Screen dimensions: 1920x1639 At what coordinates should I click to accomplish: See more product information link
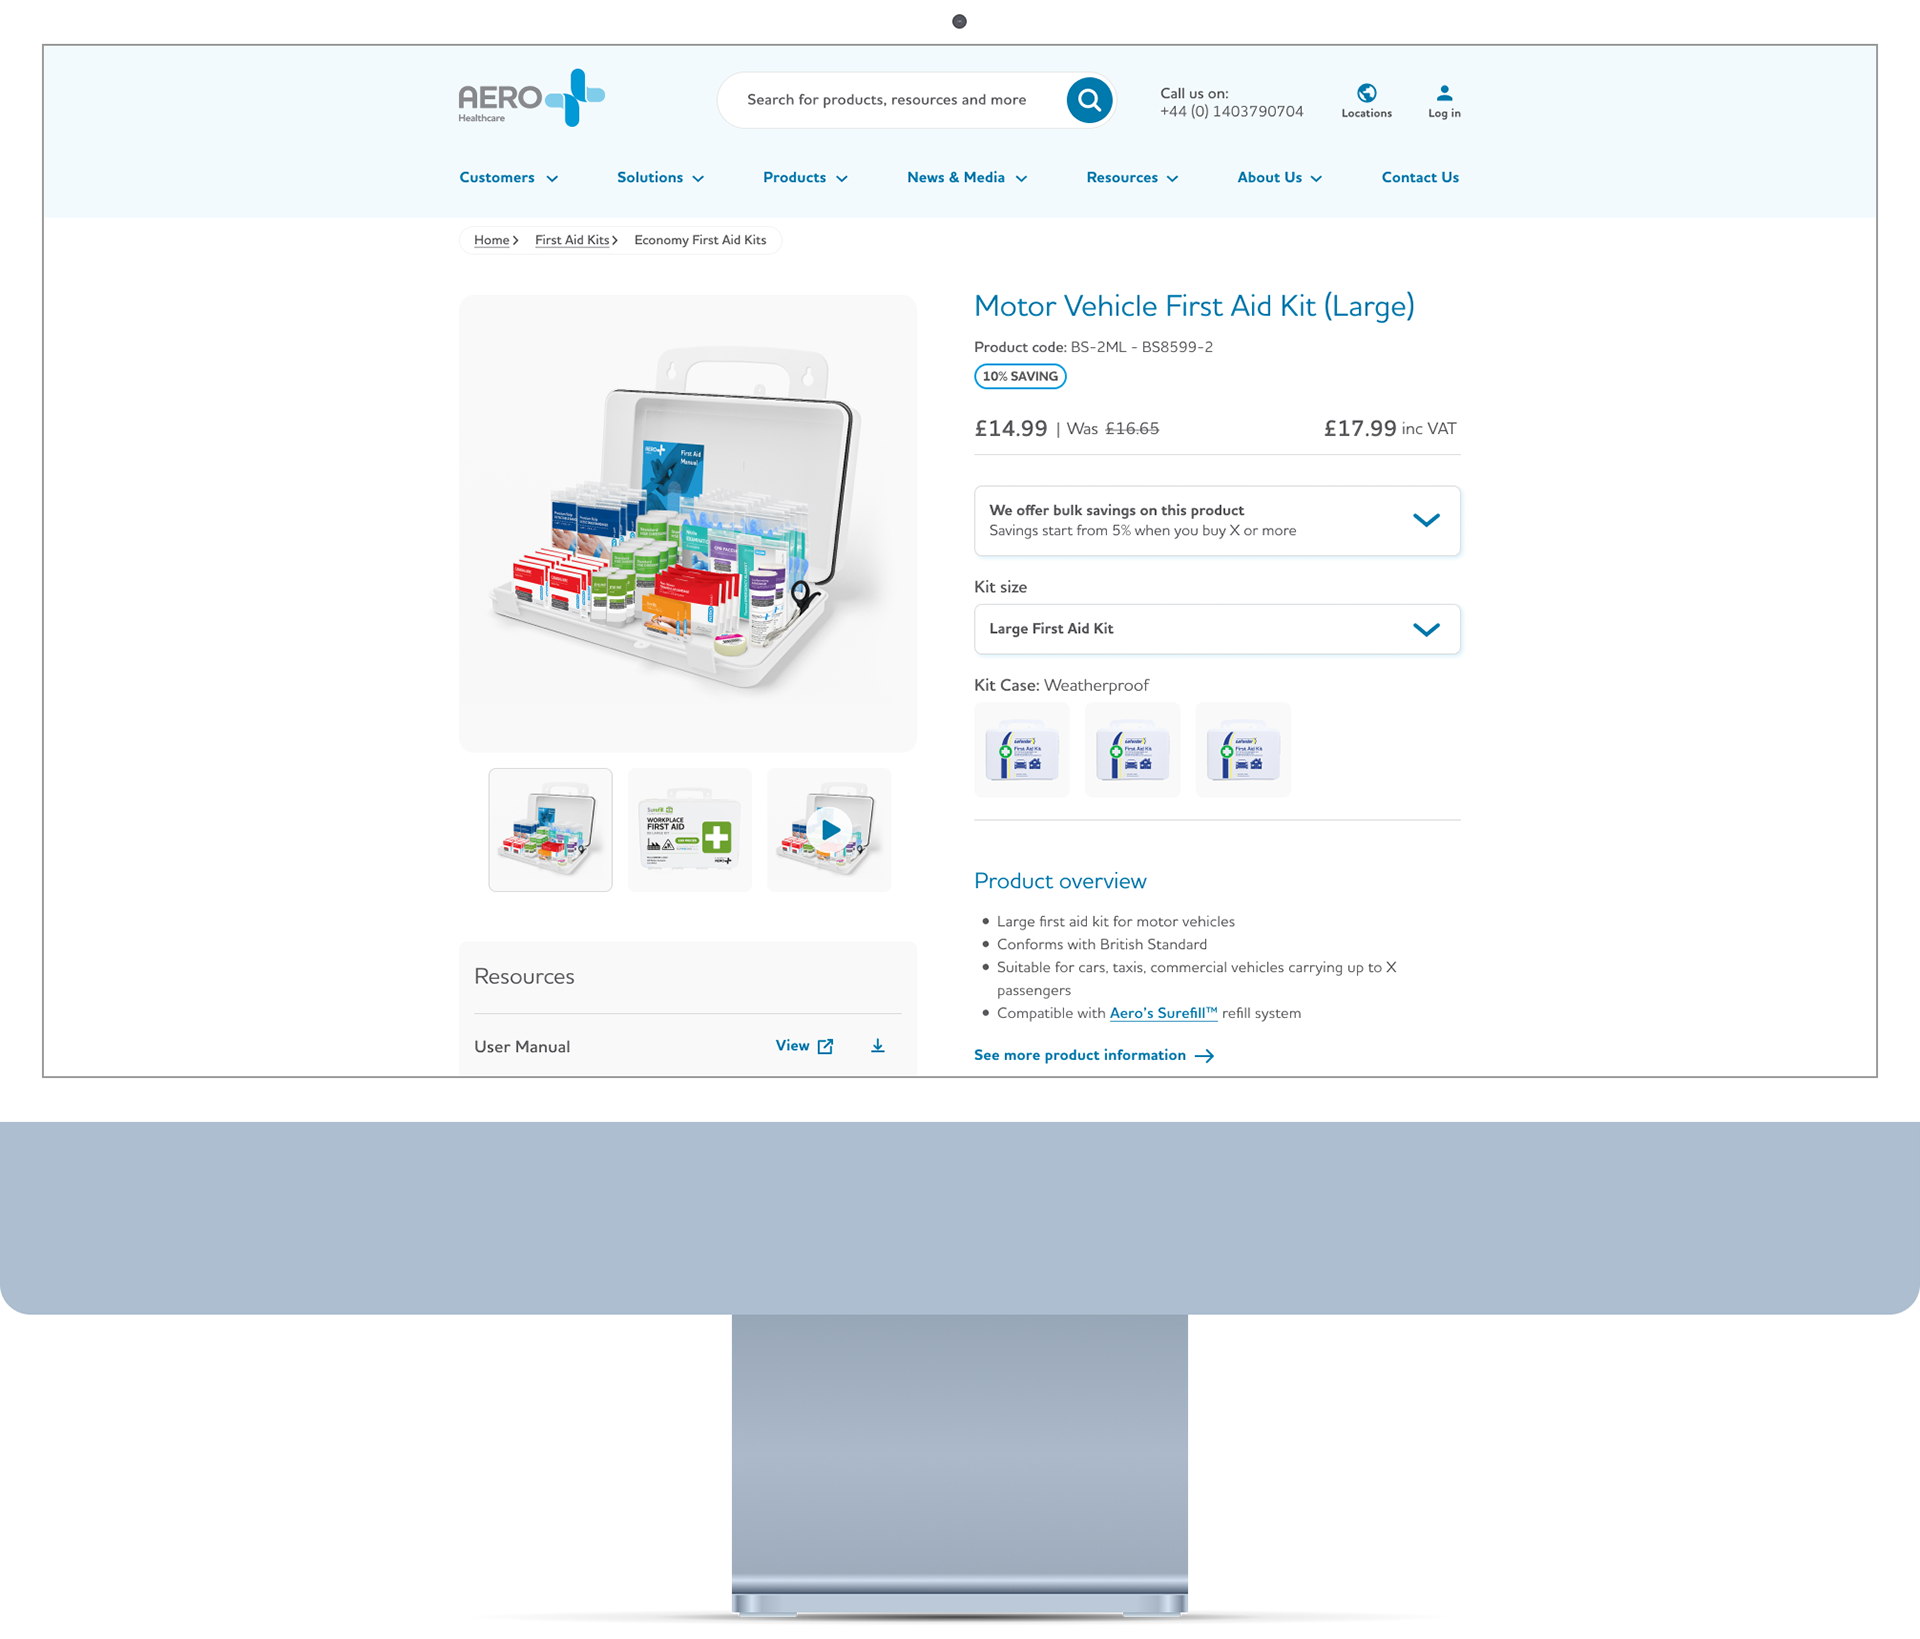(1094, 1055)
